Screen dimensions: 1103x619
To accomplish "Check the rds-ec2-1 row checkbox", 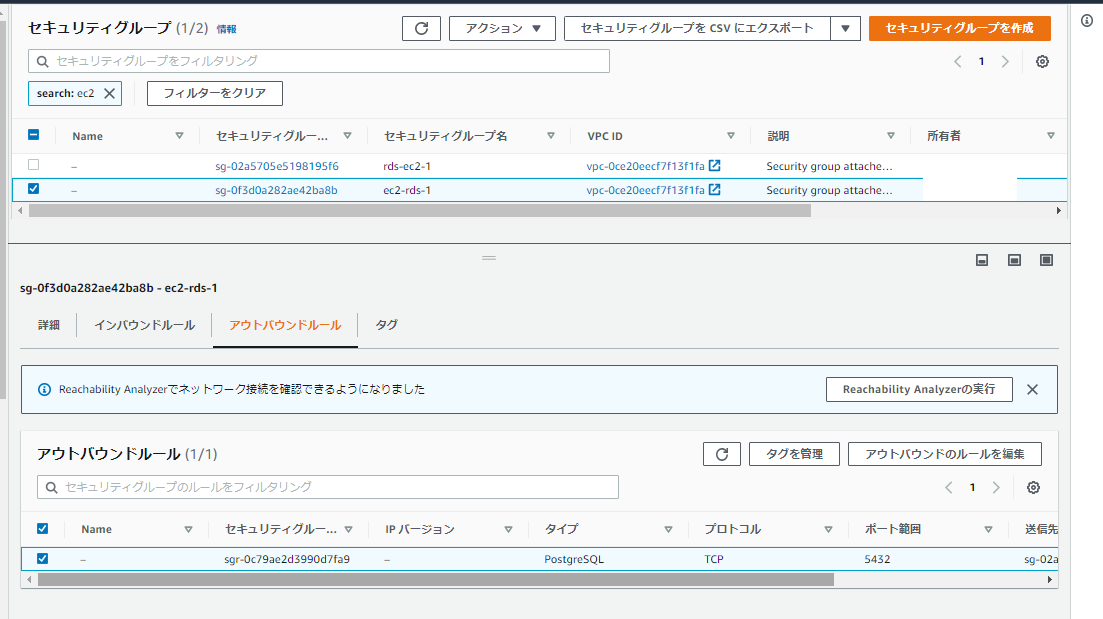I will pyautogui.click(x=33, y=164).
